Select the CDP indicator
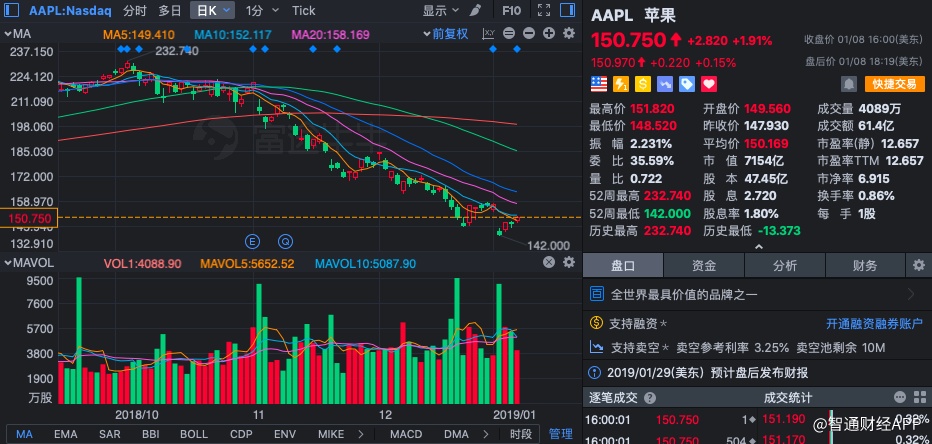This screenshot has width=932, height=444. click(241, 434)
